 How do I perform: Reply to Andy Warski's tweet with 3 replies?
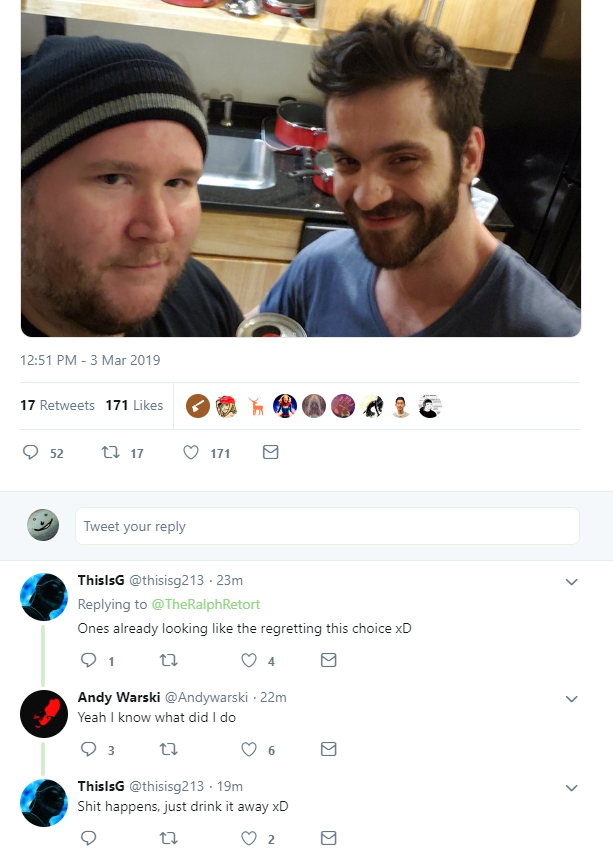[x=88, y=749]
